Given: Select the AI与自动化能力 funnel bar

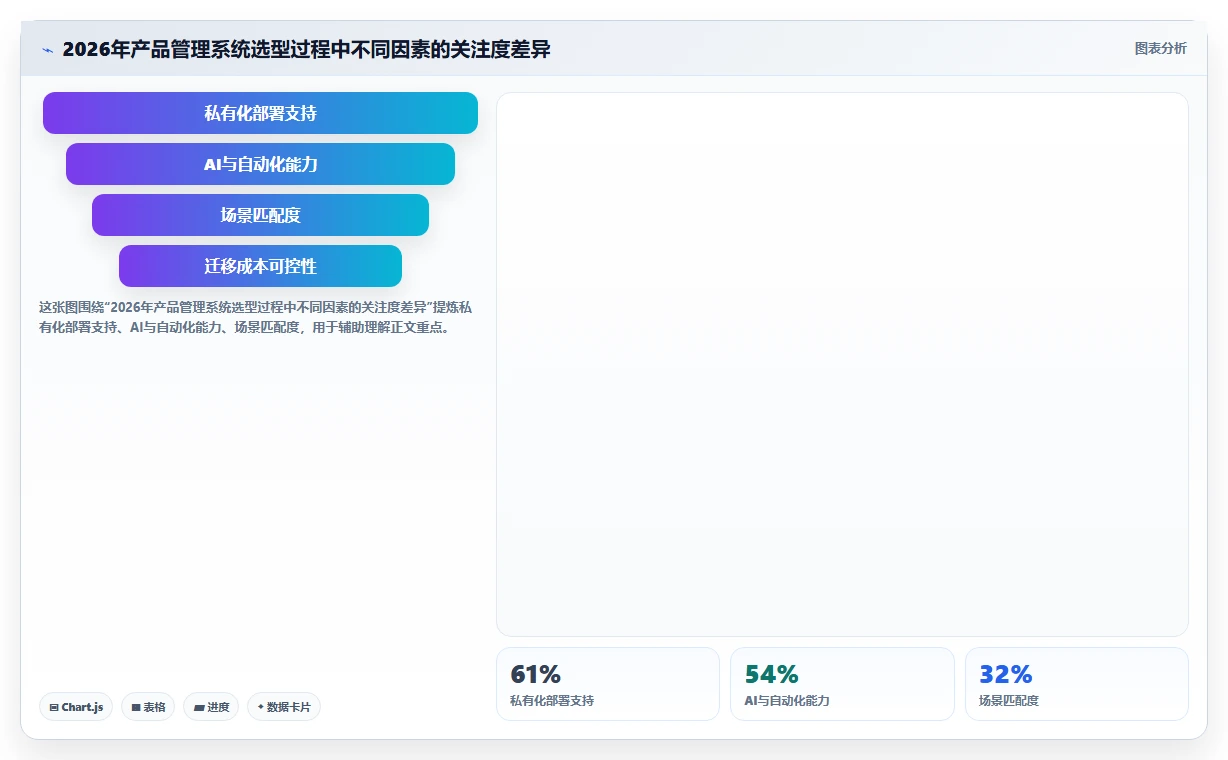Looking at the screenshot, I should 260,164.
